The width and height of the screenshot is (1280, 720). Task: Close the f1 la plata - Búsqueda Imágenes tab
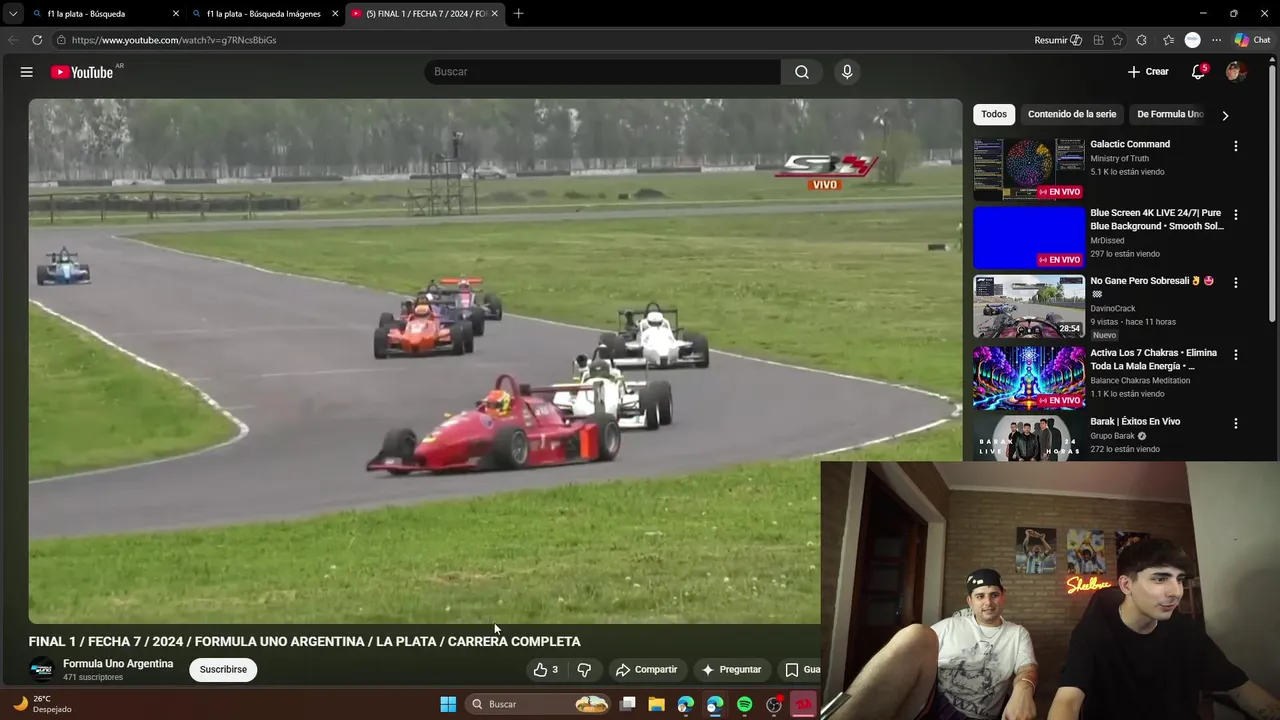pyautogui.click(x=335, y=14)
